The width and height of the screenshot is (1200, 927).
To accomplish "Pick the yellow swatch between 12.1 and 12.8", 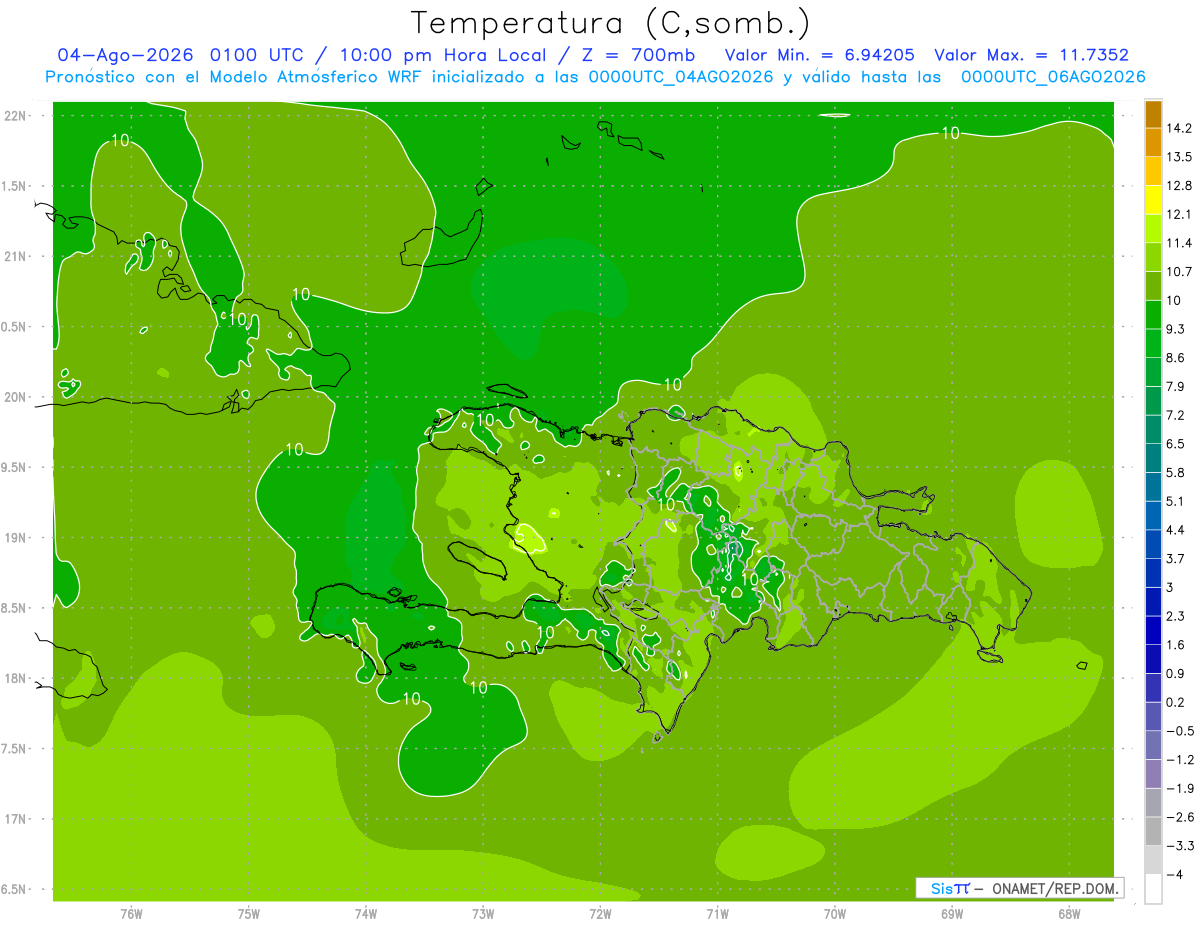I will [1153, 200].
